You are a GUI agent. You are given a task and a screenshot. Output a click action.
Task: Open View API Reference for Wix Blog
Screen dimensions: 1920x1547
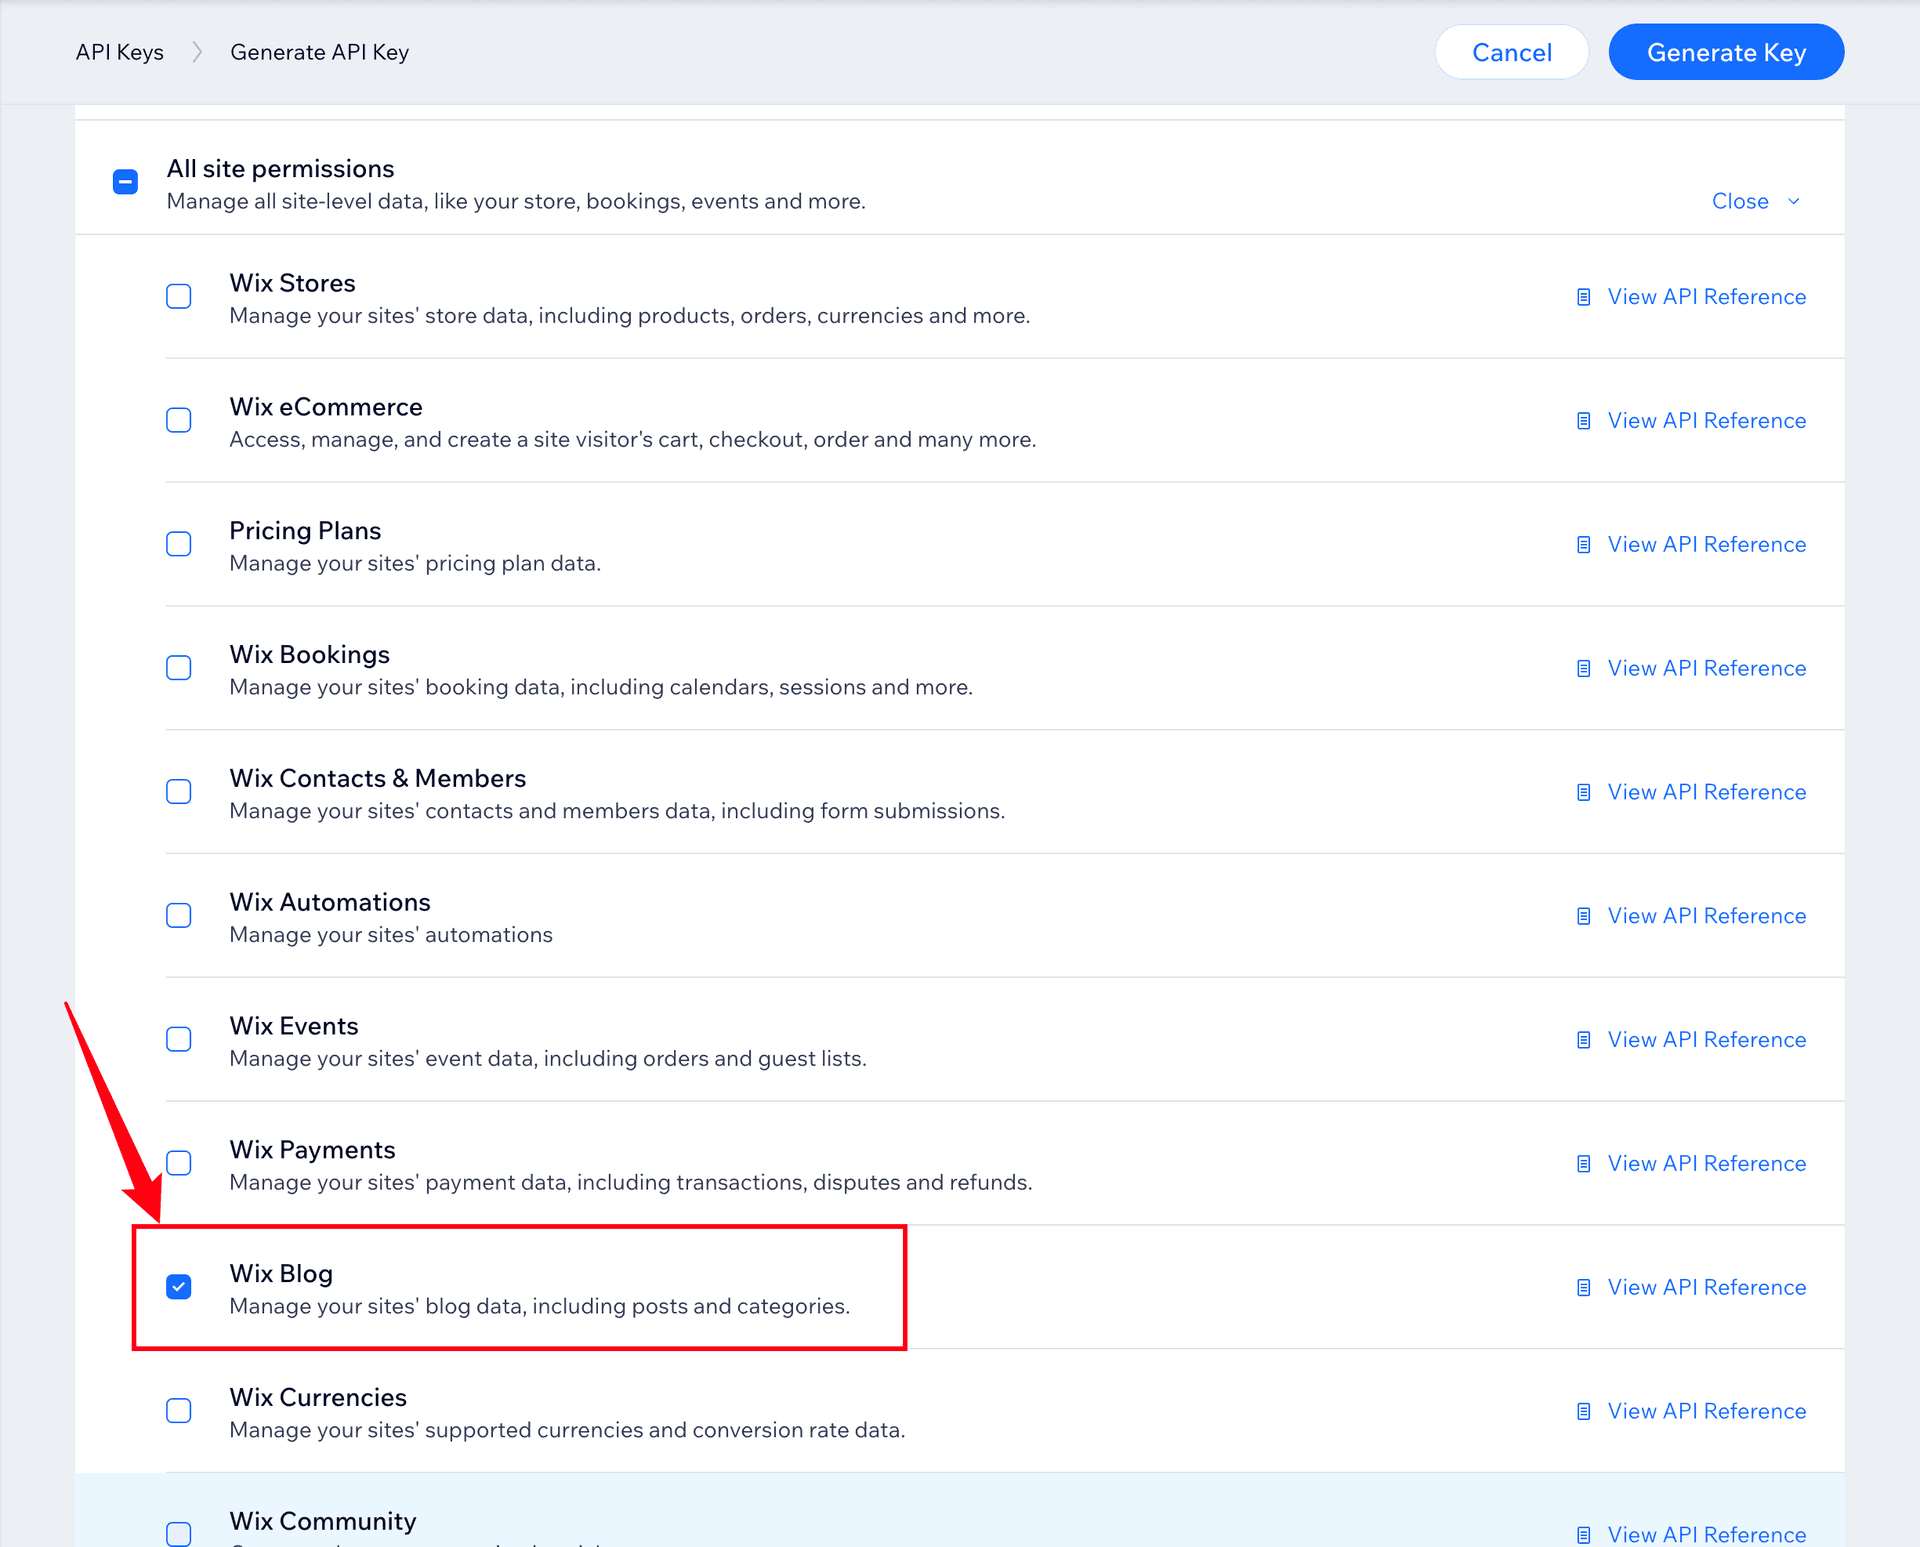click(x=1706, y=1287)
